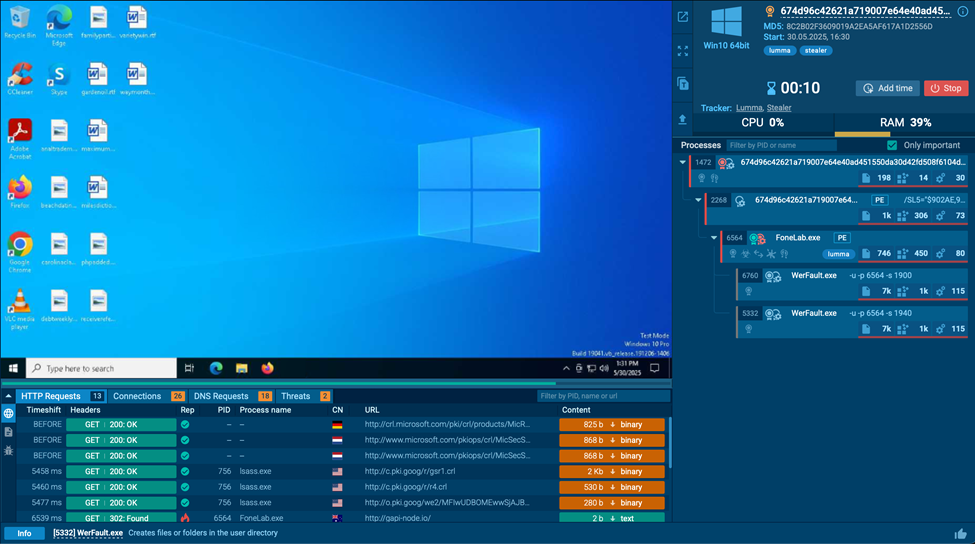This screenshot has width=975, height=544.
Task: Select the debug bug icon in bottom panel
Action: (9, 451)
